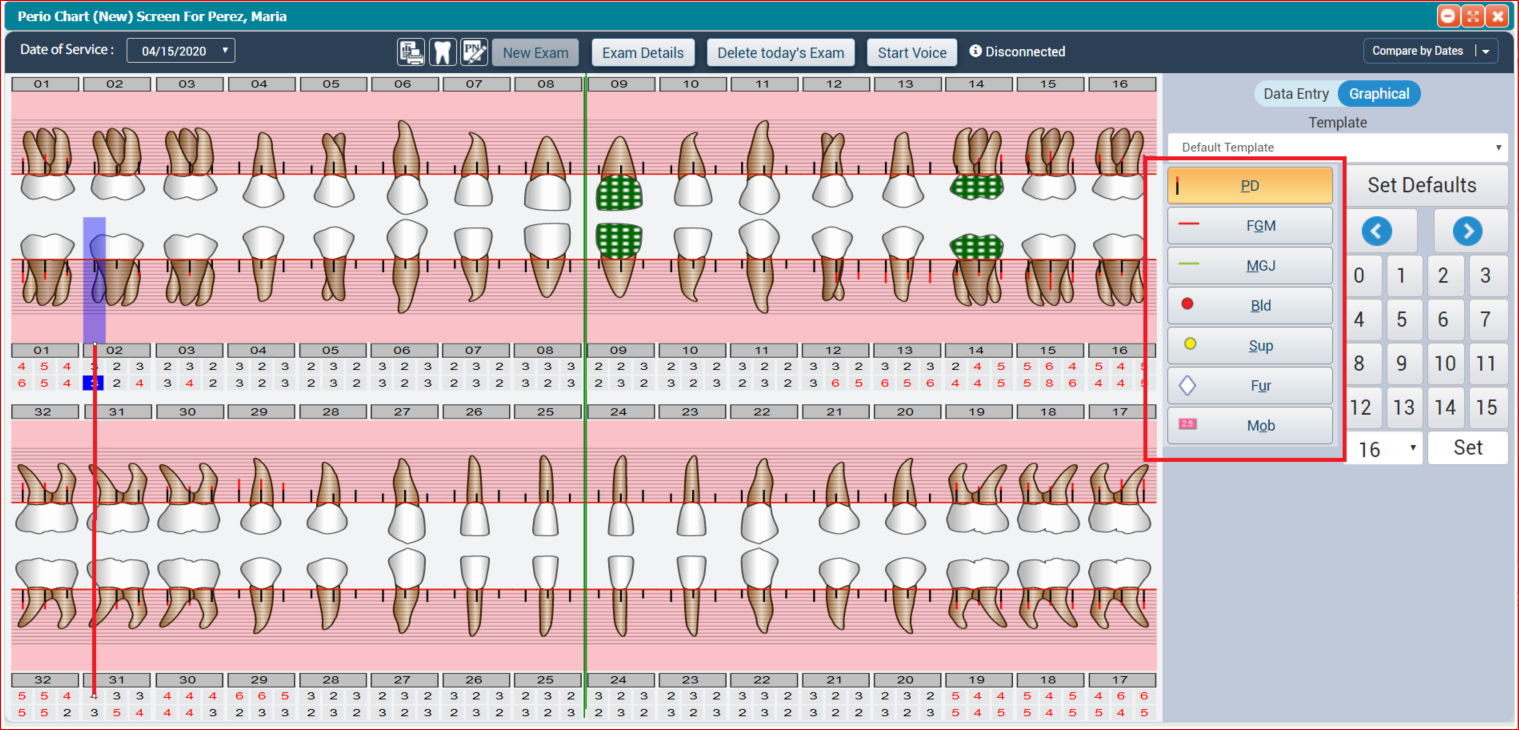The height and width of the screenshot is (730, 1519).
Task: Click the Disconnected status text
Action: coord(1025,52)
